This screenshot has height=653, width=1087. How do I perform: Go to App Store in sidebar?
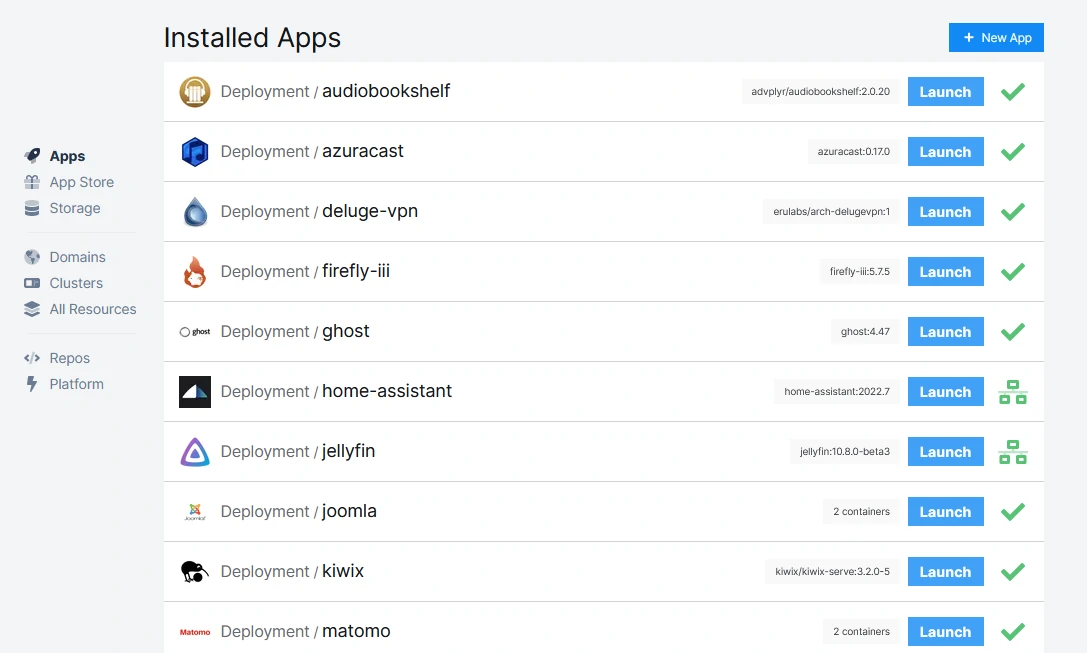tap(82, 182)
